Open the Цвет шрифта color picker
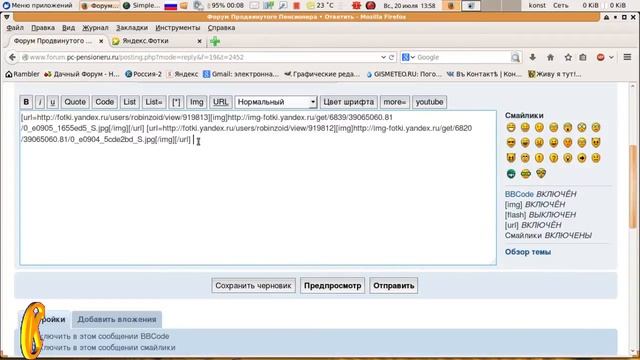This screenshot has width=640, height=360. 349,102
